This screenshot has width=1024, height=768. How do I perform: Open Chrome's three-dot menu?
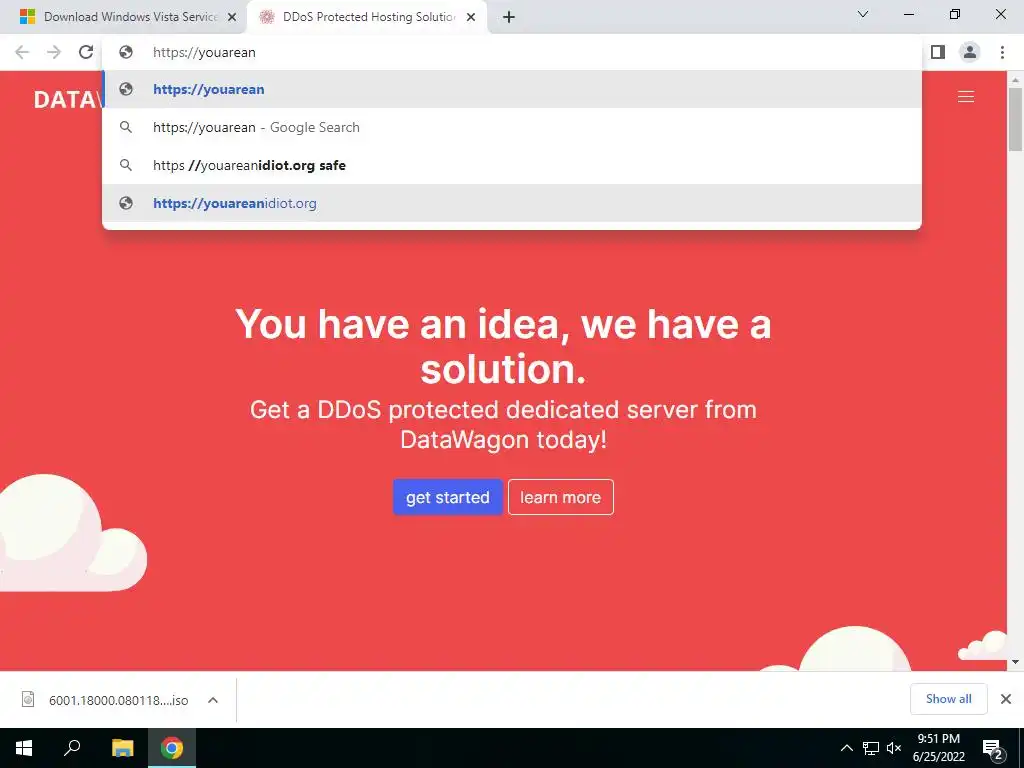click(x=1002, y=52)
